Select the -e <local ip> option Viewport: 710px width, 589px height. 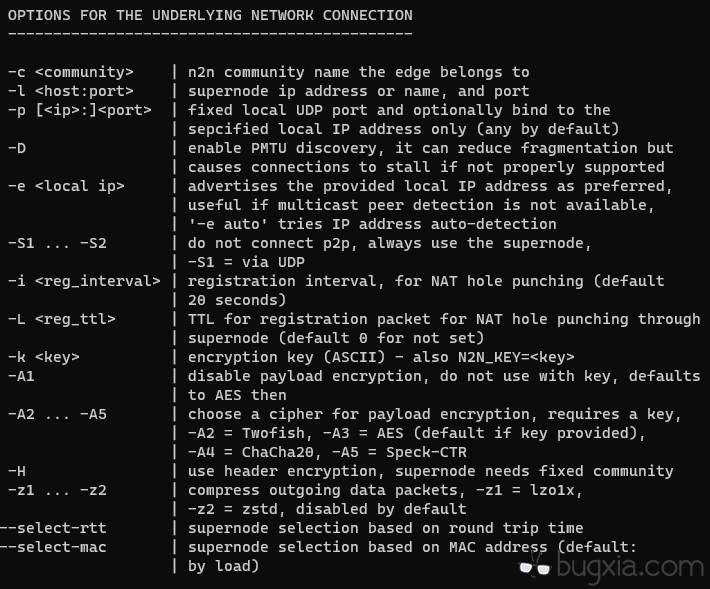[x=66, y=186]
